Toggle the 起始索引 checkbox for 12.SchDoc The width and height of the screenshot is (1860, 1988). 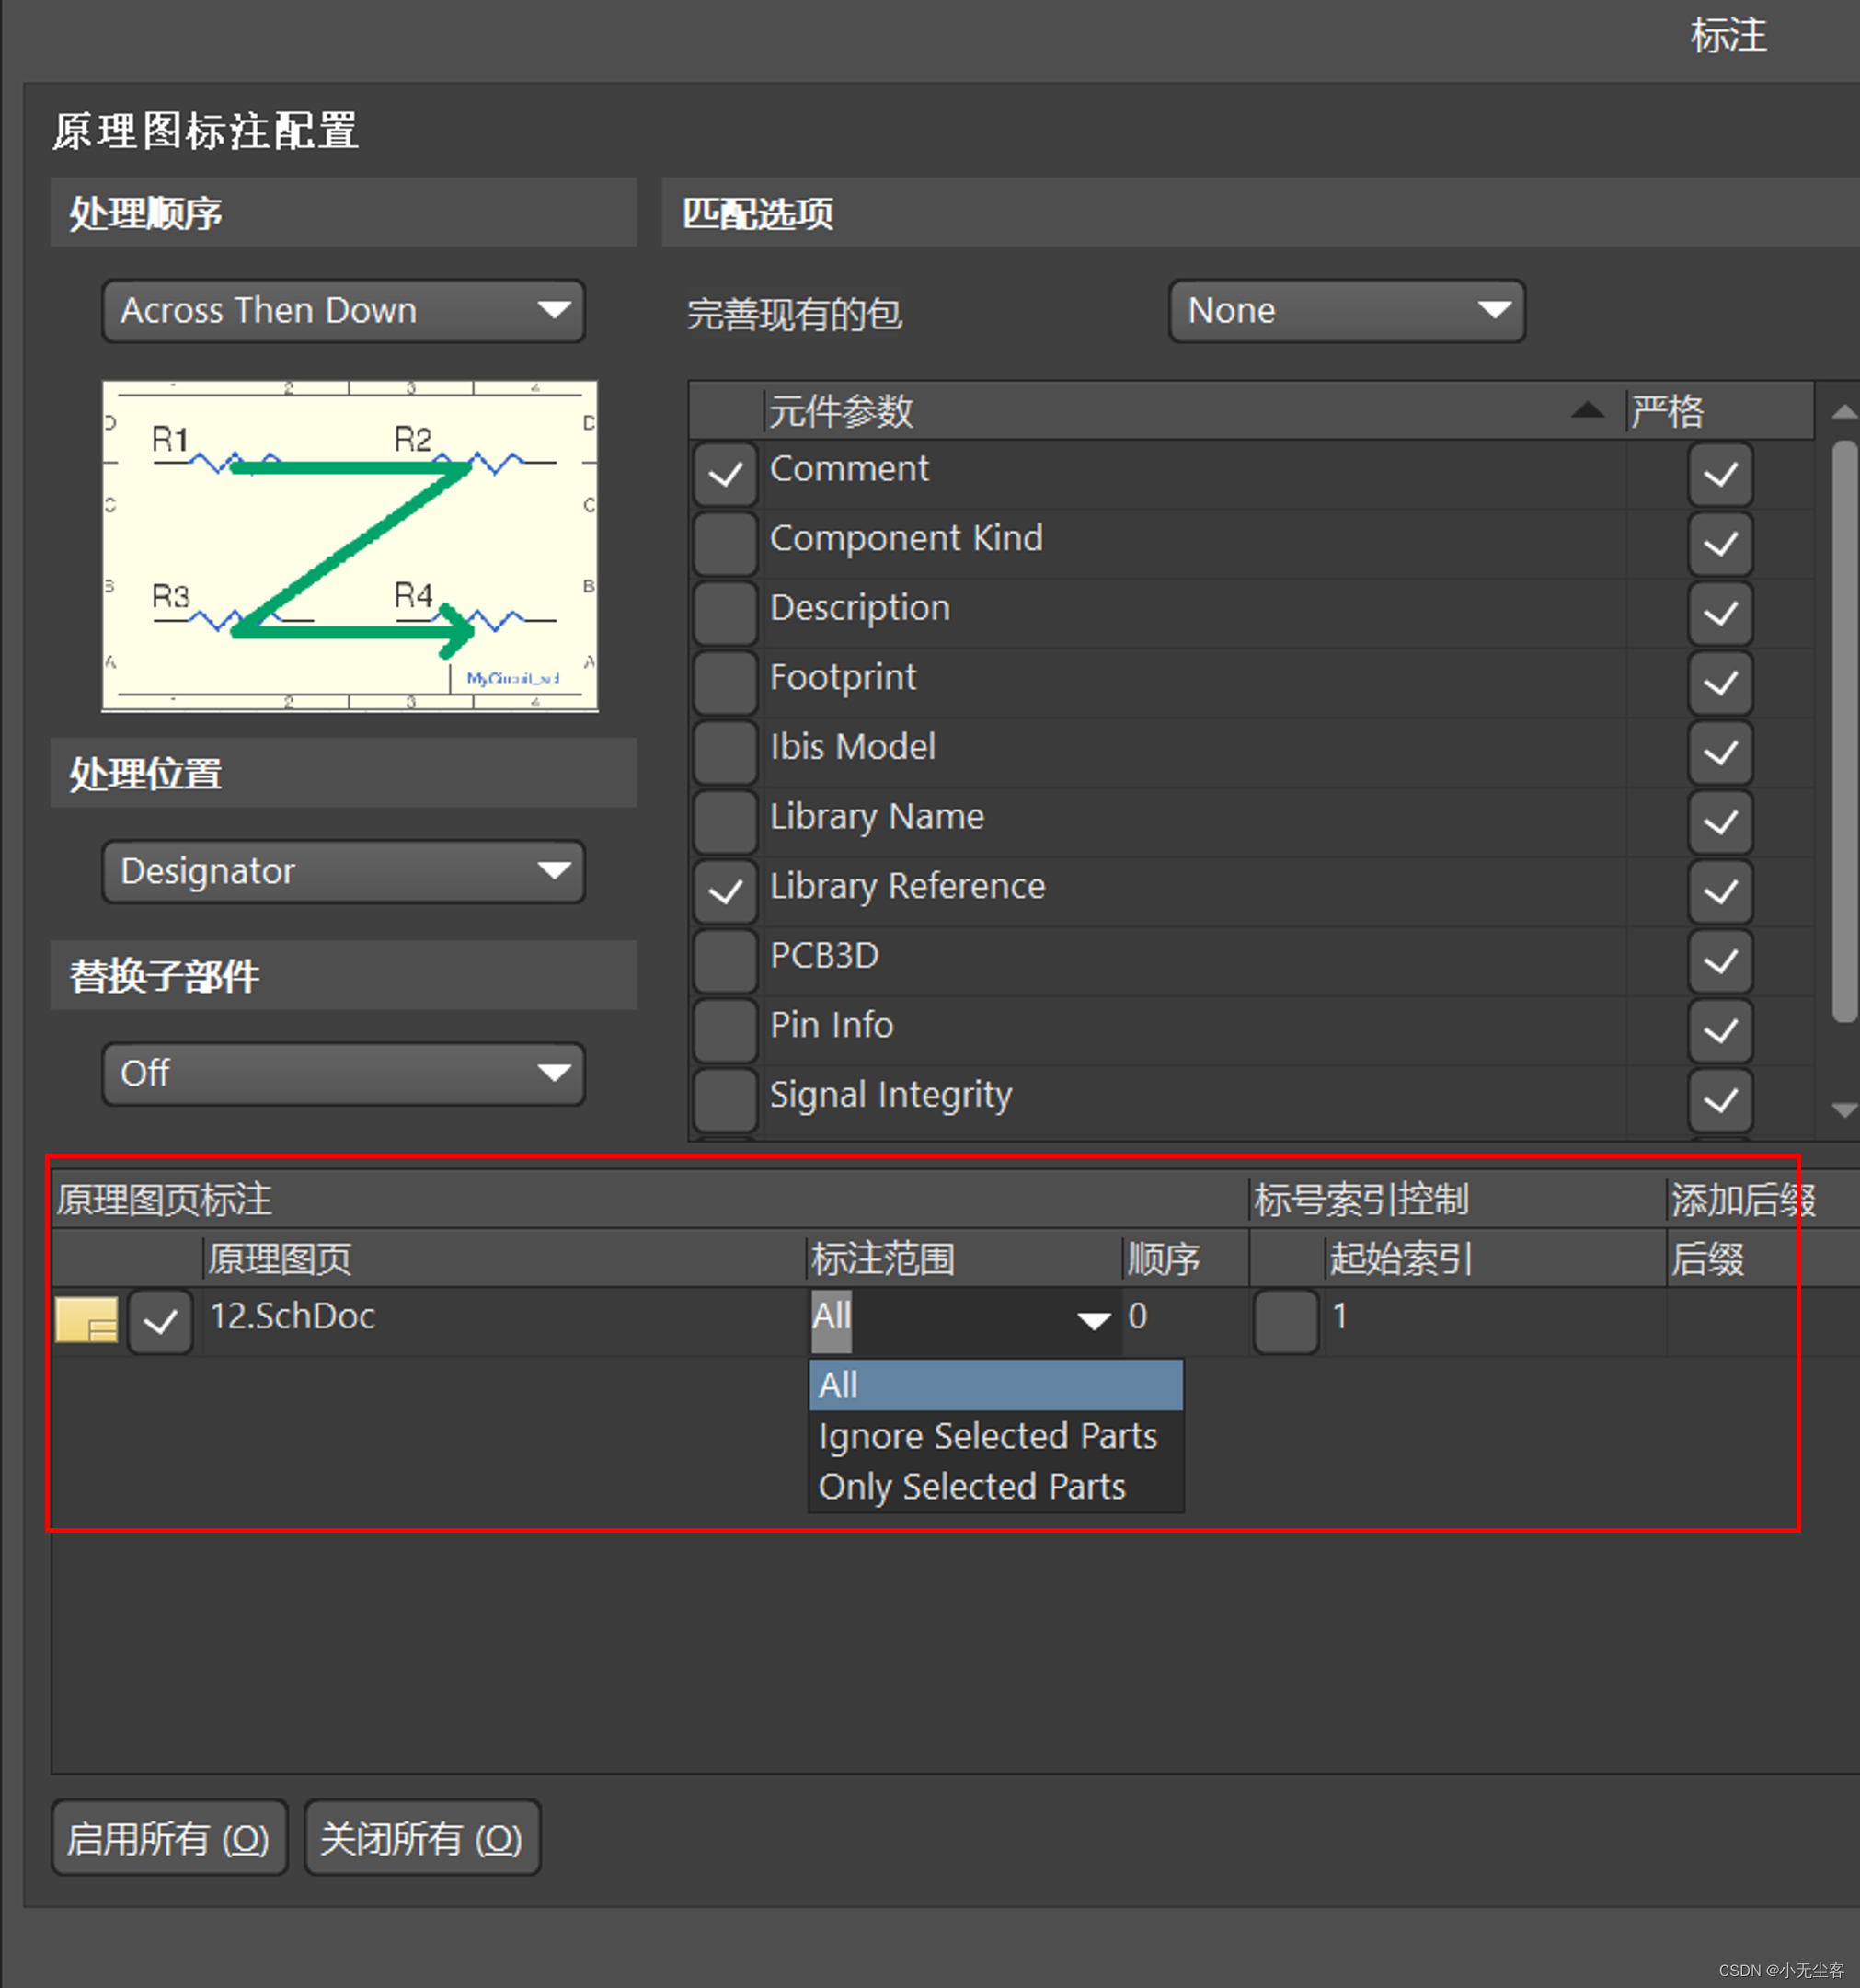pyautogui.click(x=1286, y=1320)
